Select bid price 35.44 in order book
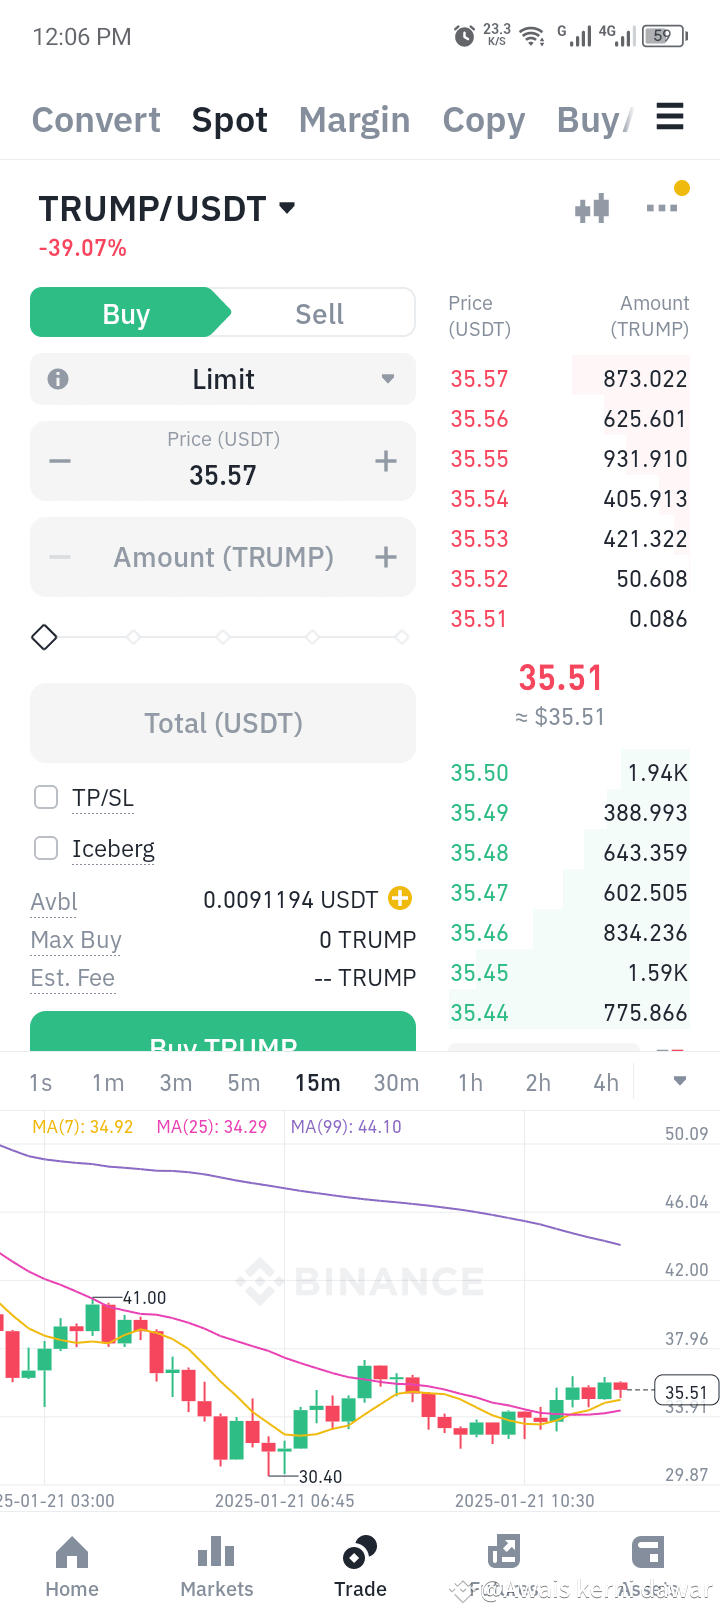Image resolution: width=720 pixels, height=1612 pixels. [479, 1013]
